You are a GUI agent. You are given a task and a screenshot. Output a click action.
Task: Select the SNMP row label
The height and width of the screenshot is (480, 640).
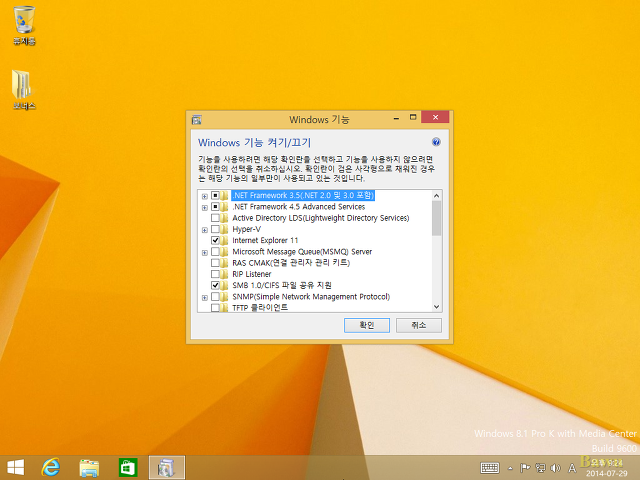coord(311,297)
